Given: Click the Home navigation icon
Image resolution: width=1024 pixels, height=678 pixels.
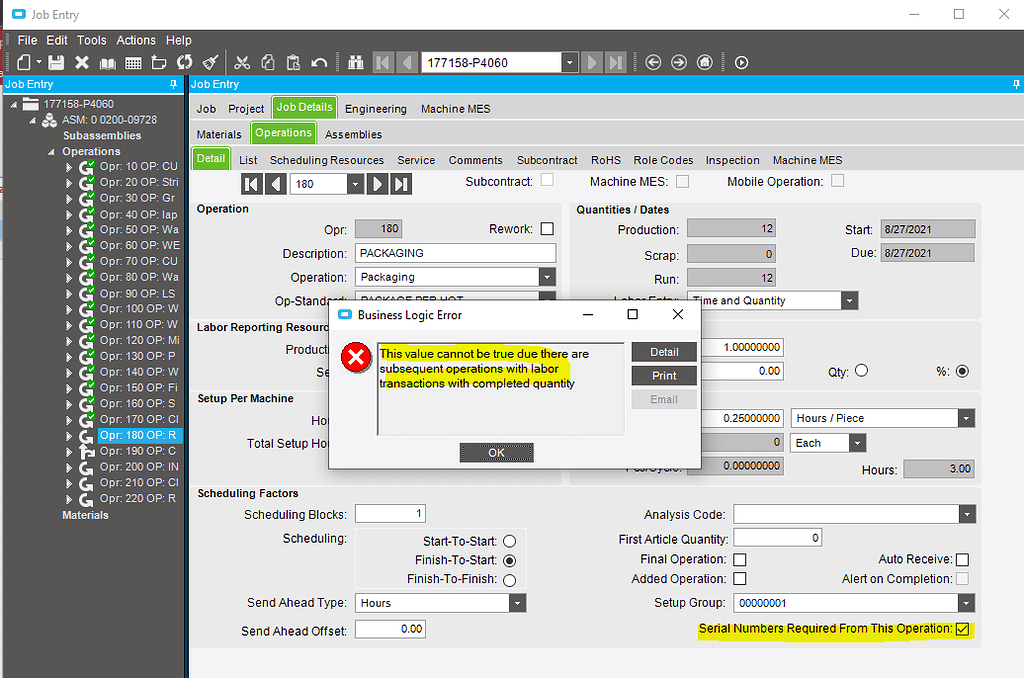Looking at the screenshot, I should (705, 62).
